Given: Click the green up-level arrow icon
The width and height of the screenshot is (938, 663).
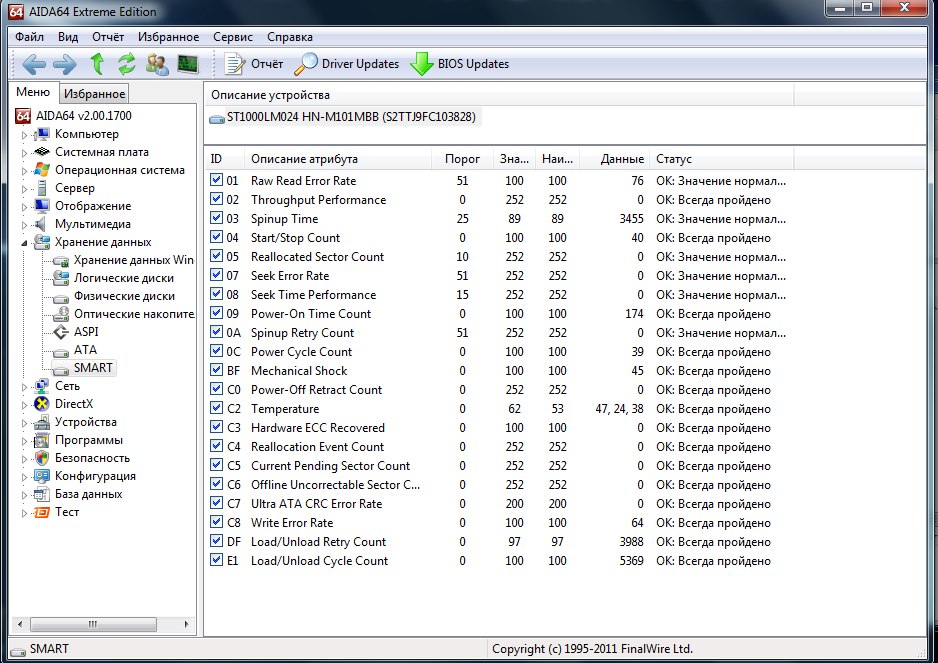Looking at the screenshot, I should (97, 64).
